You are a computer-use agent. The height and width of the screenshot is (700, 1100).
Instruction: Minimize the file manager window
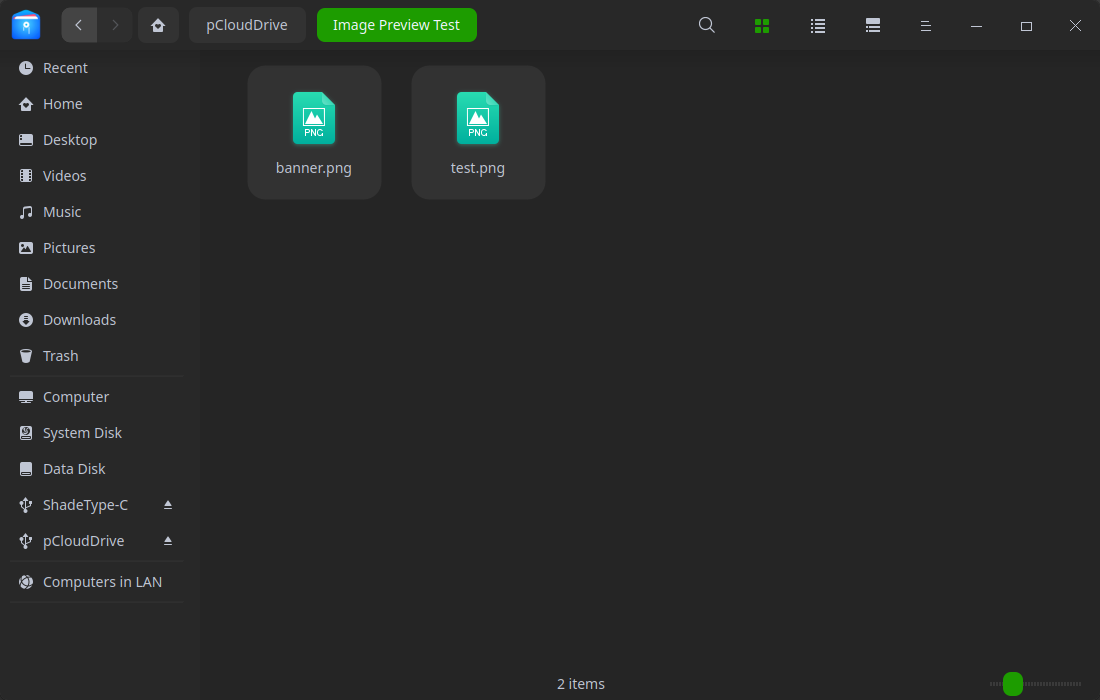(976, 26)
